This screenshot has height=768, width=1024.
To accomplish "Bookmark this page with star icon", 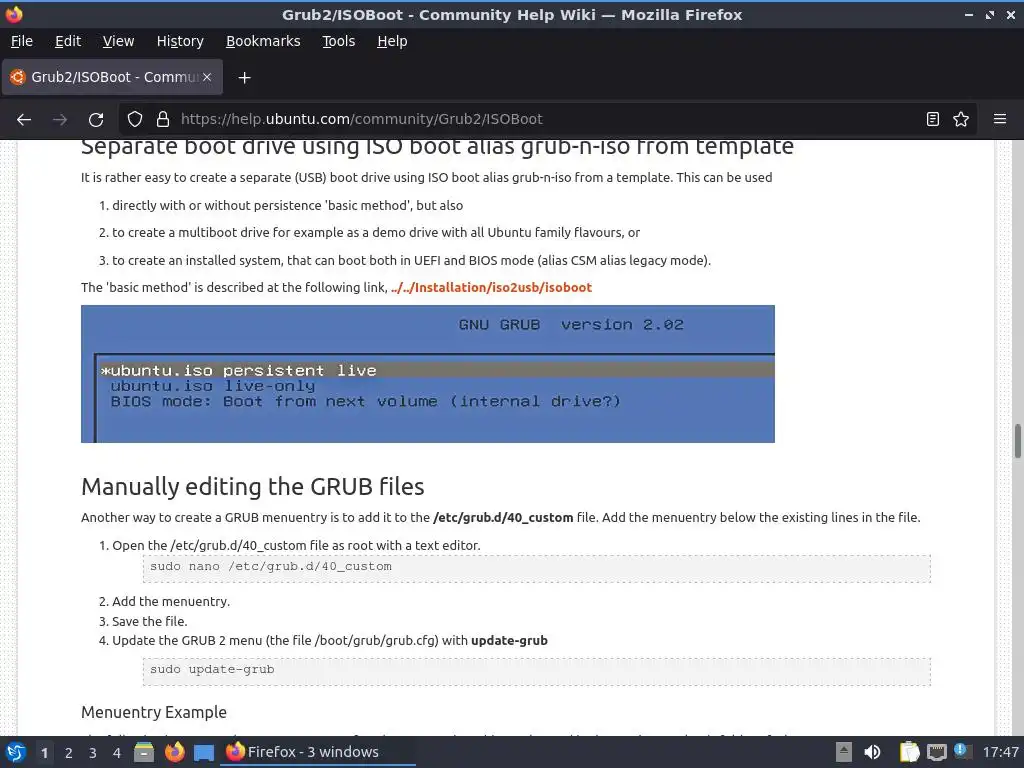I will pyautogui.click(x=961, y=119).
